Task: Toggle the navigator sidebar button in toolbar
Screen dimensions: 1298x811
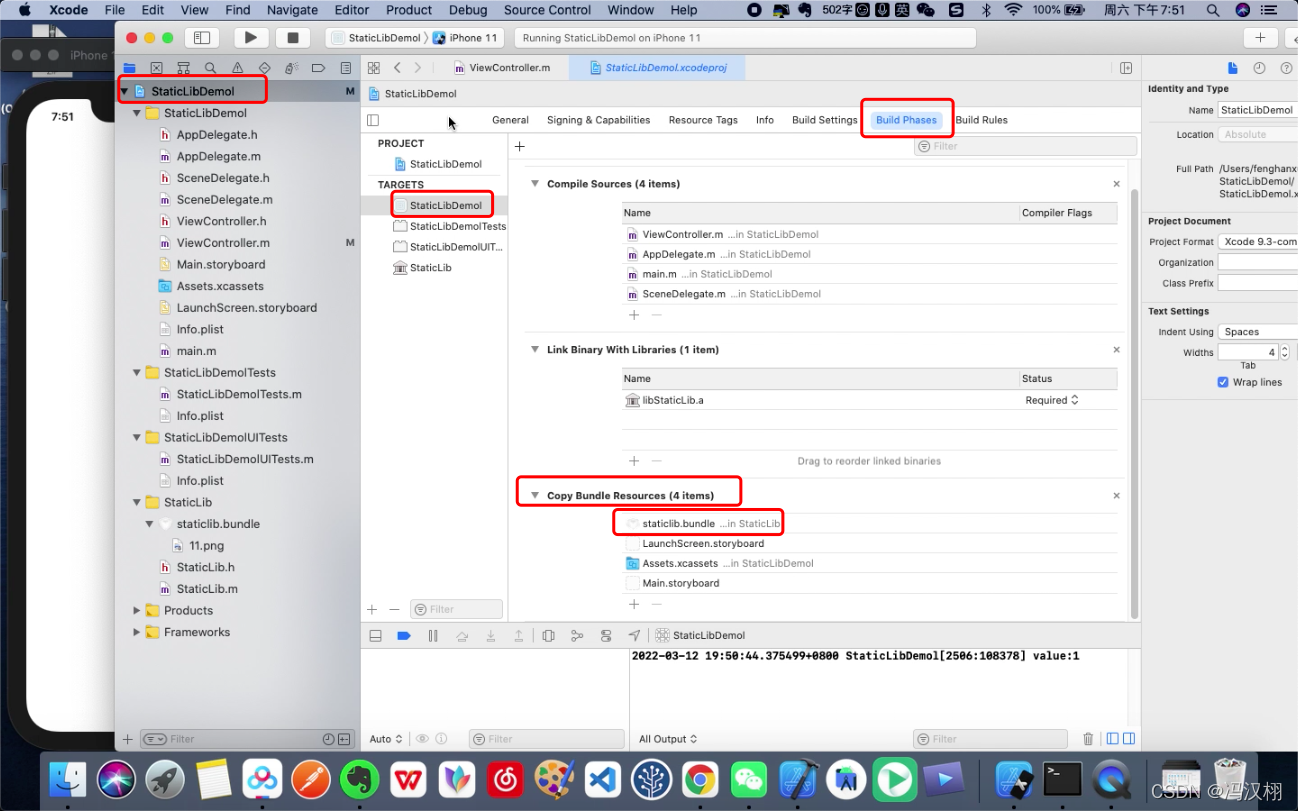Action: [x=202, y=38]
